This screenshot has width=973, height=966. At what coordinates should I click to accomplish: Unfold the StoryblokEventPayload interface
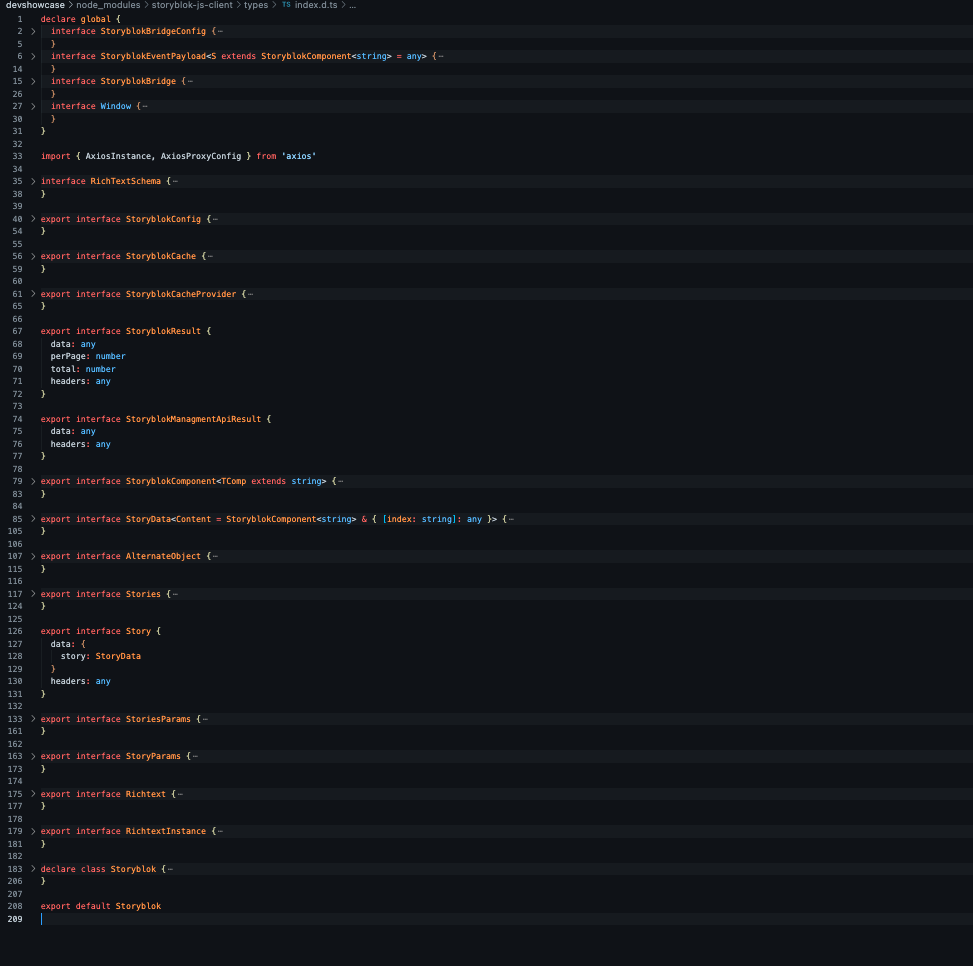[x=32, y=56]
